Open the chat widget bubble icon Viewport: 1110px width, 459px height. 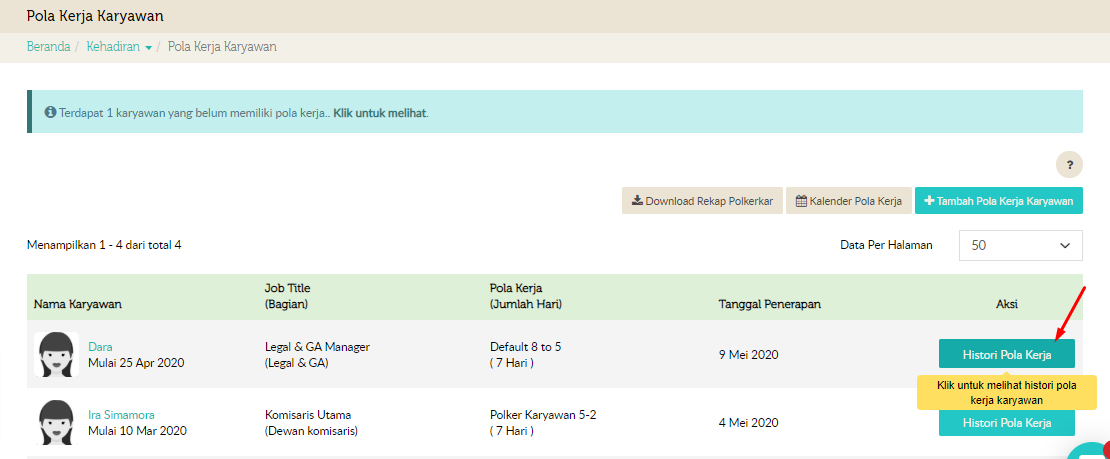(x=1092, y=451)
